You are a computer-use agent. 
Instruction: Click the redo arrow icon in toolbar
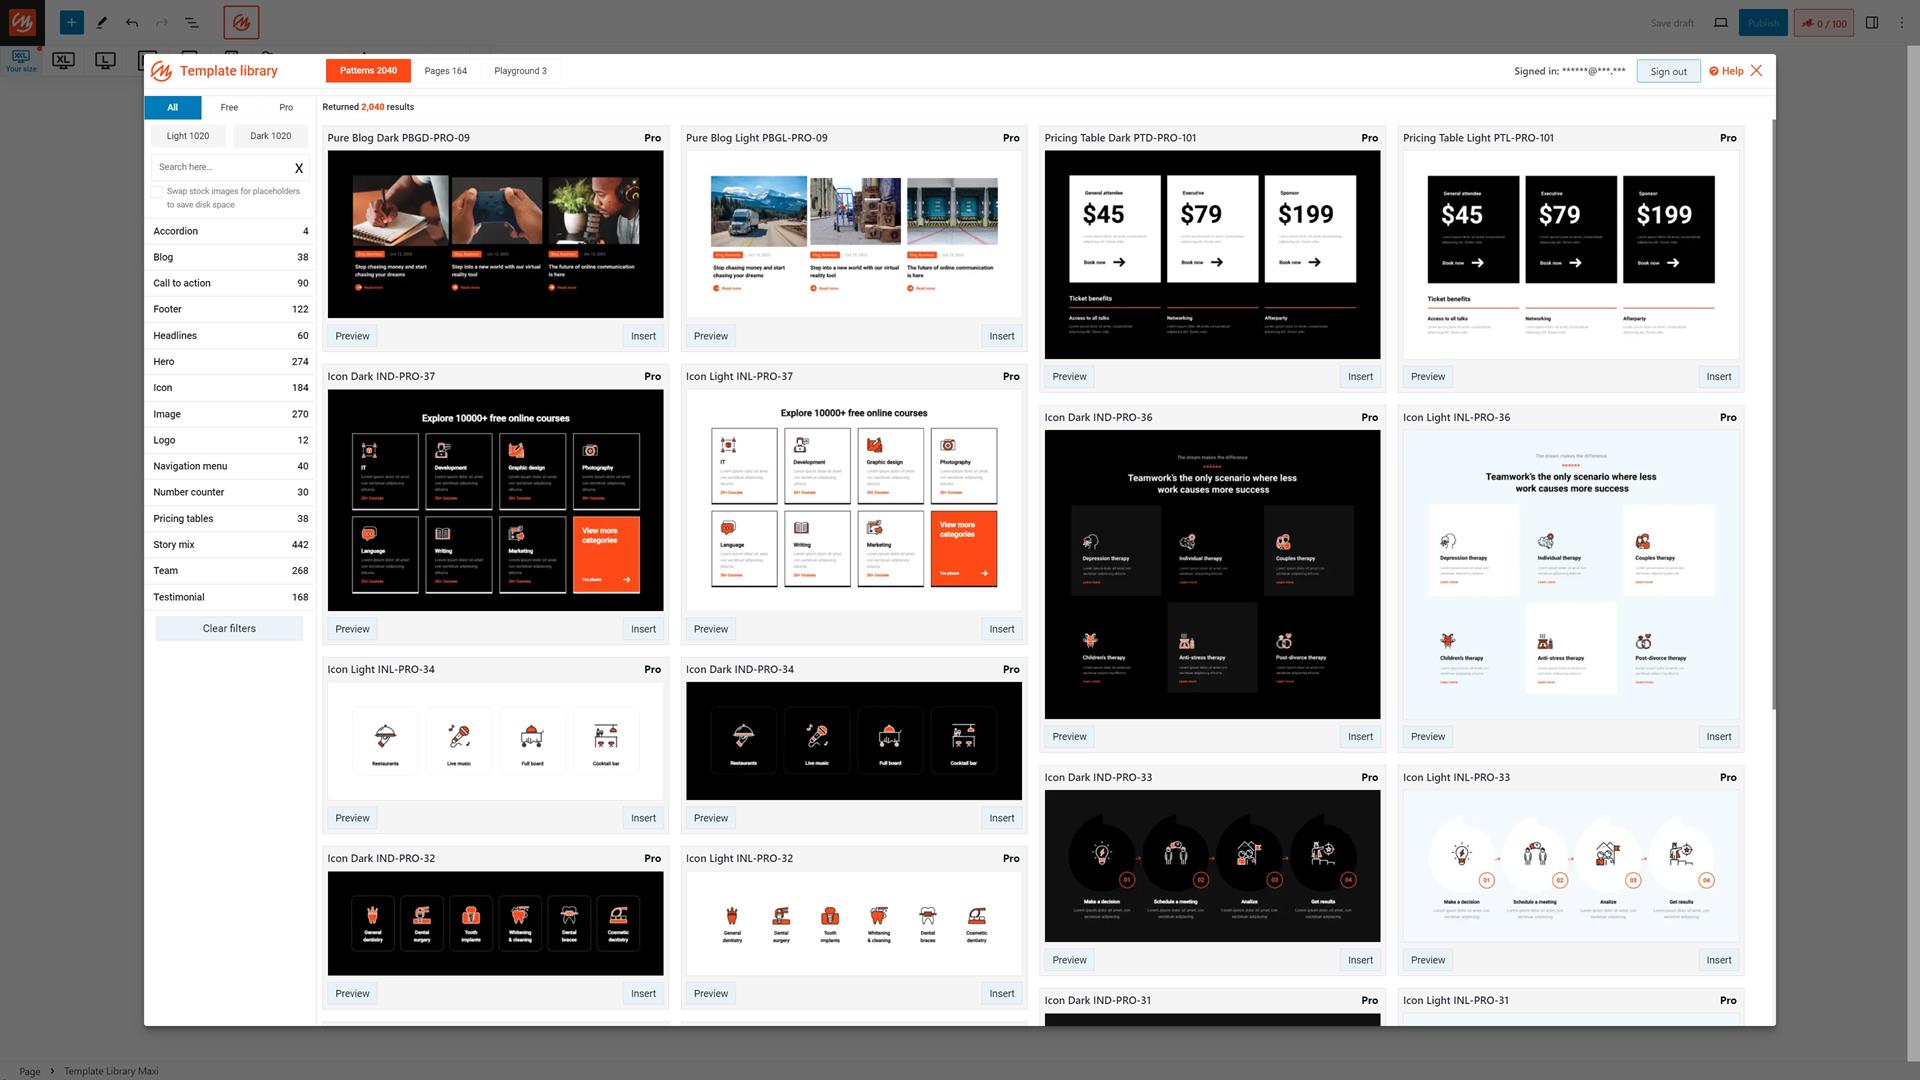(x=160, y=21)
